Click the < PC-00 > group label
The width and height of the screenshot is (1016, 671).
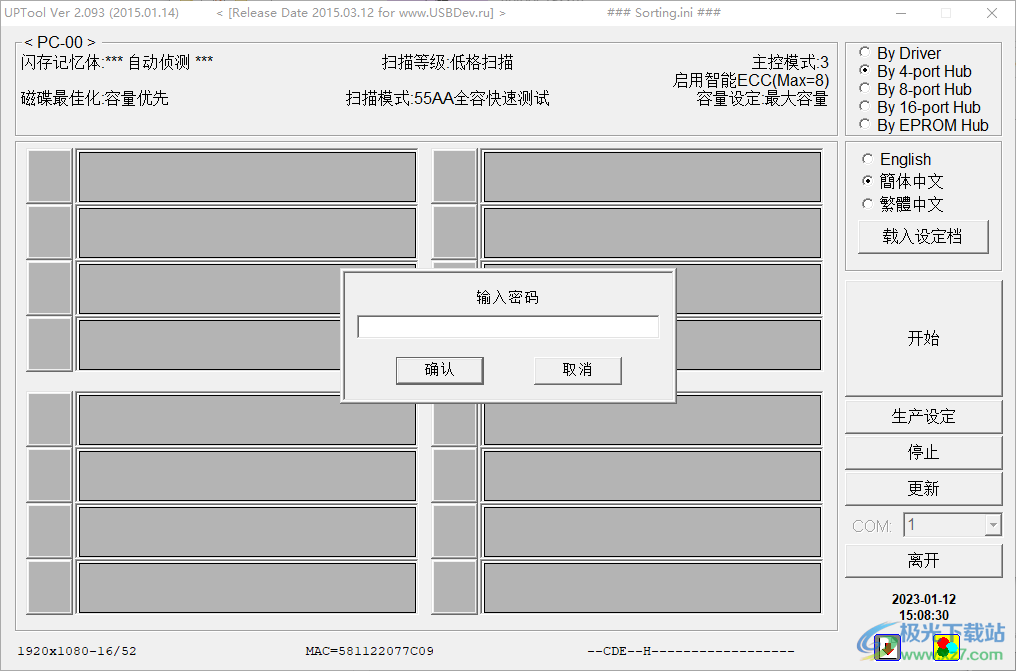coord(60,43)
